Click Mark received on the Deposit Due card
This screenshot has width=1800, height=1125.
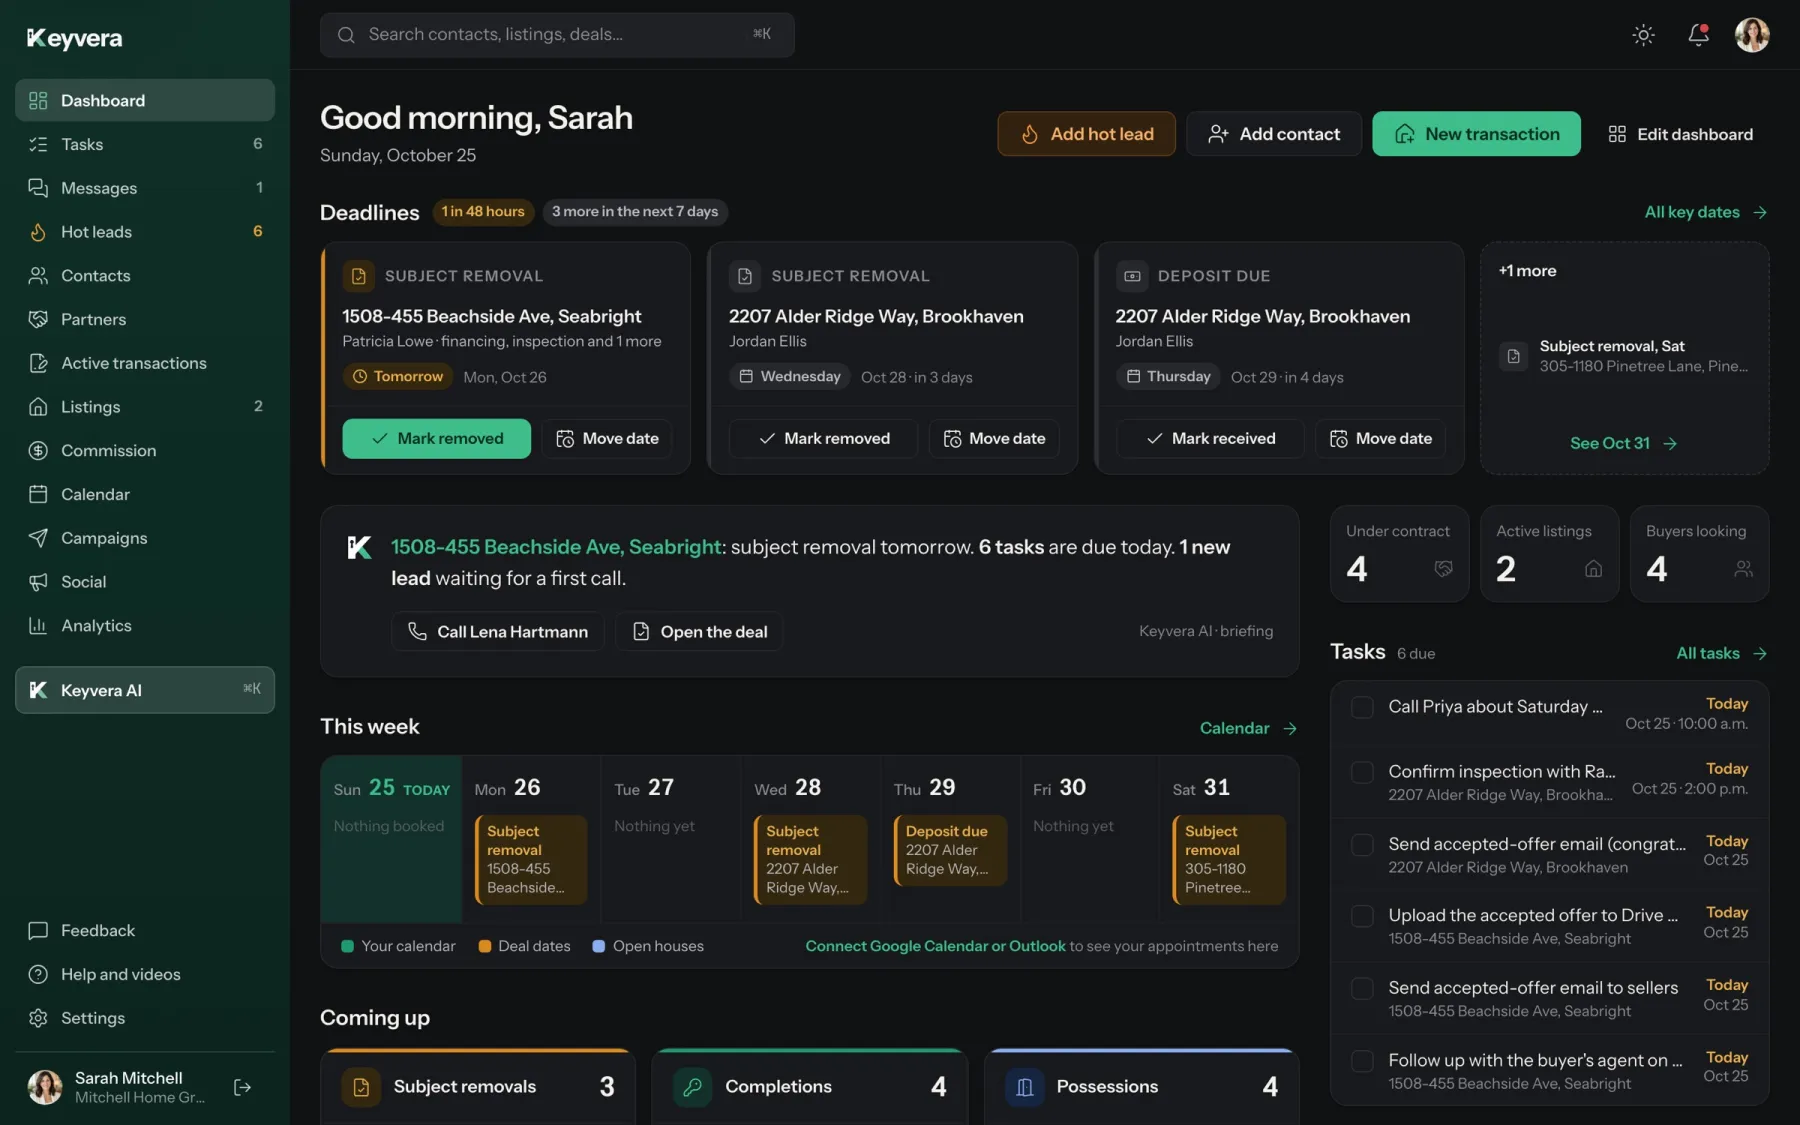(x=1210, y=439)
